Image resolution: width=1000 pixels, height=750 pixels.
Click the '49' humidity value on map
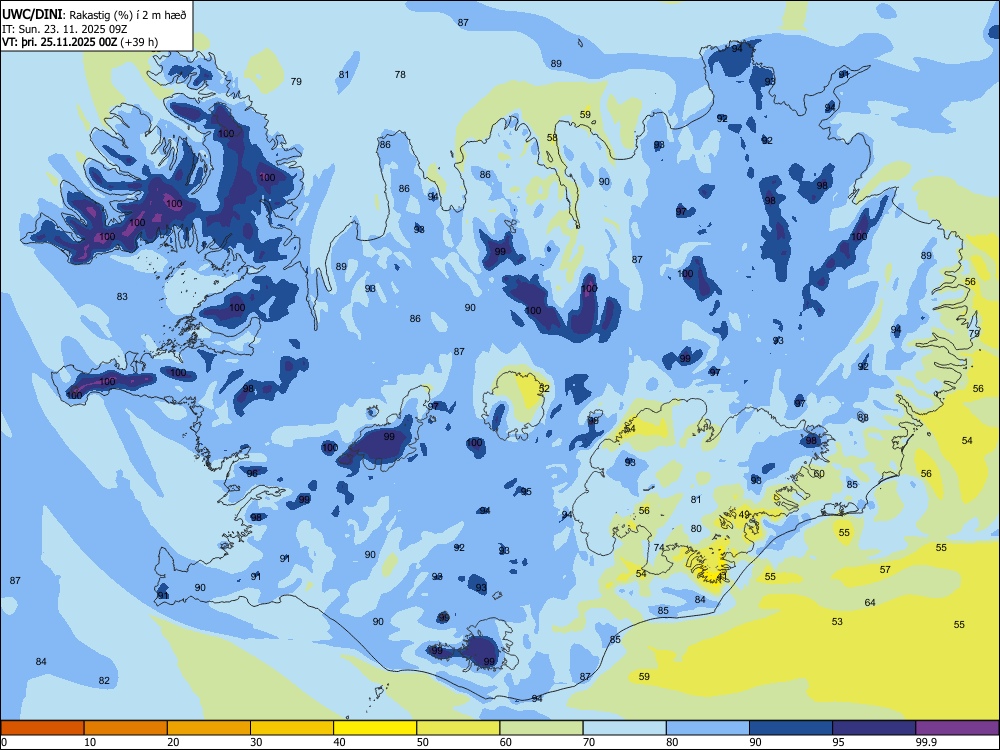[744, 515]
